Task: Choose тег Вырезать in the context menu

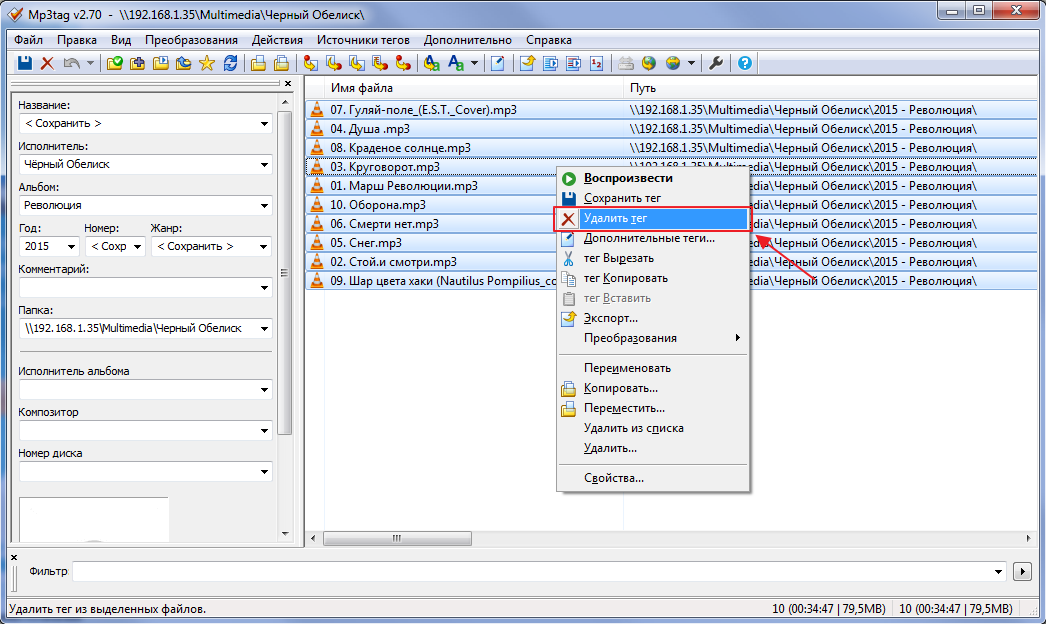Action: pyautogui.click(x=653, y=258)
